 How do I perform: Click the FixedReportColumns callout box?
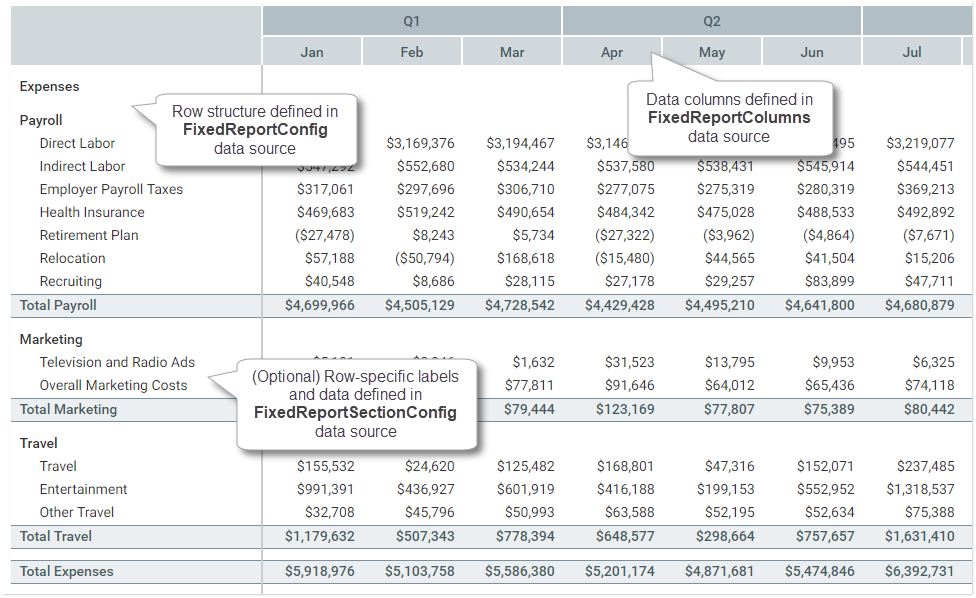(729, 117)
